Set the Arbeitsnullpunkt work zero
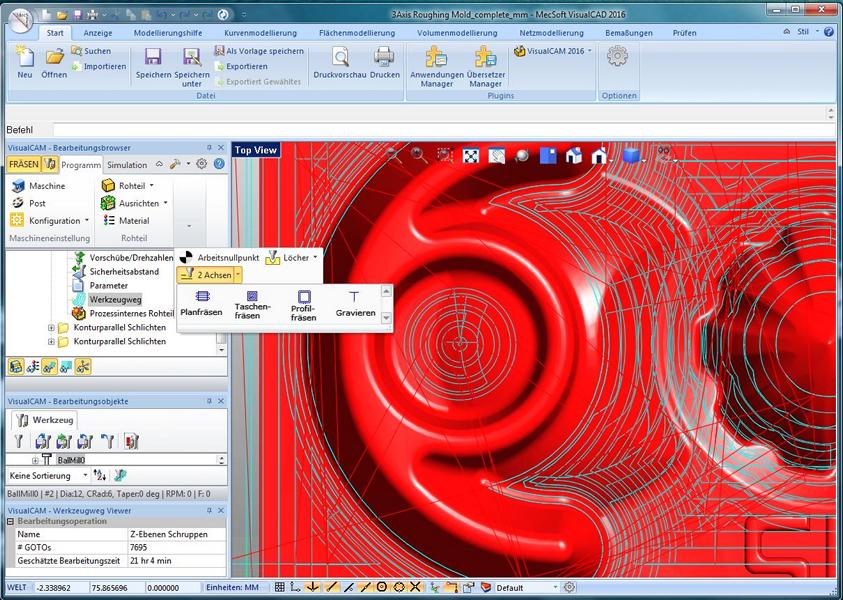Image resolution: width=843 pixels, height=600 pixels. pos(219,258)
